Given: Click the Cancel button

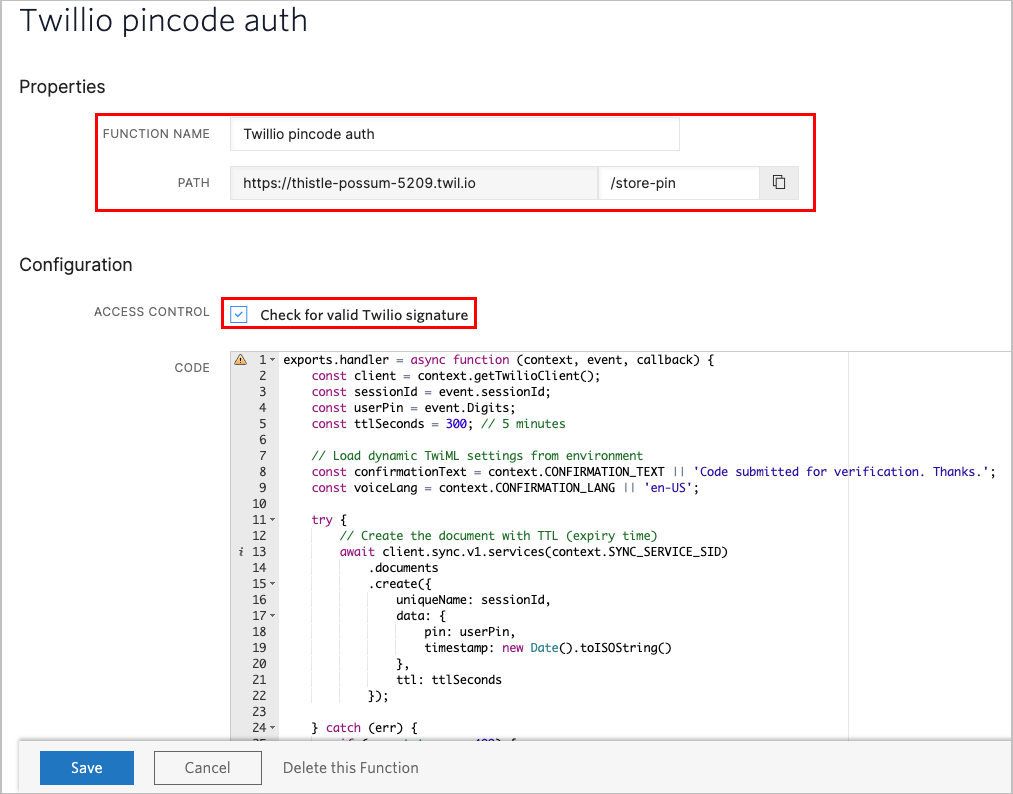Looking at the screenshot, I should point(207,768).
